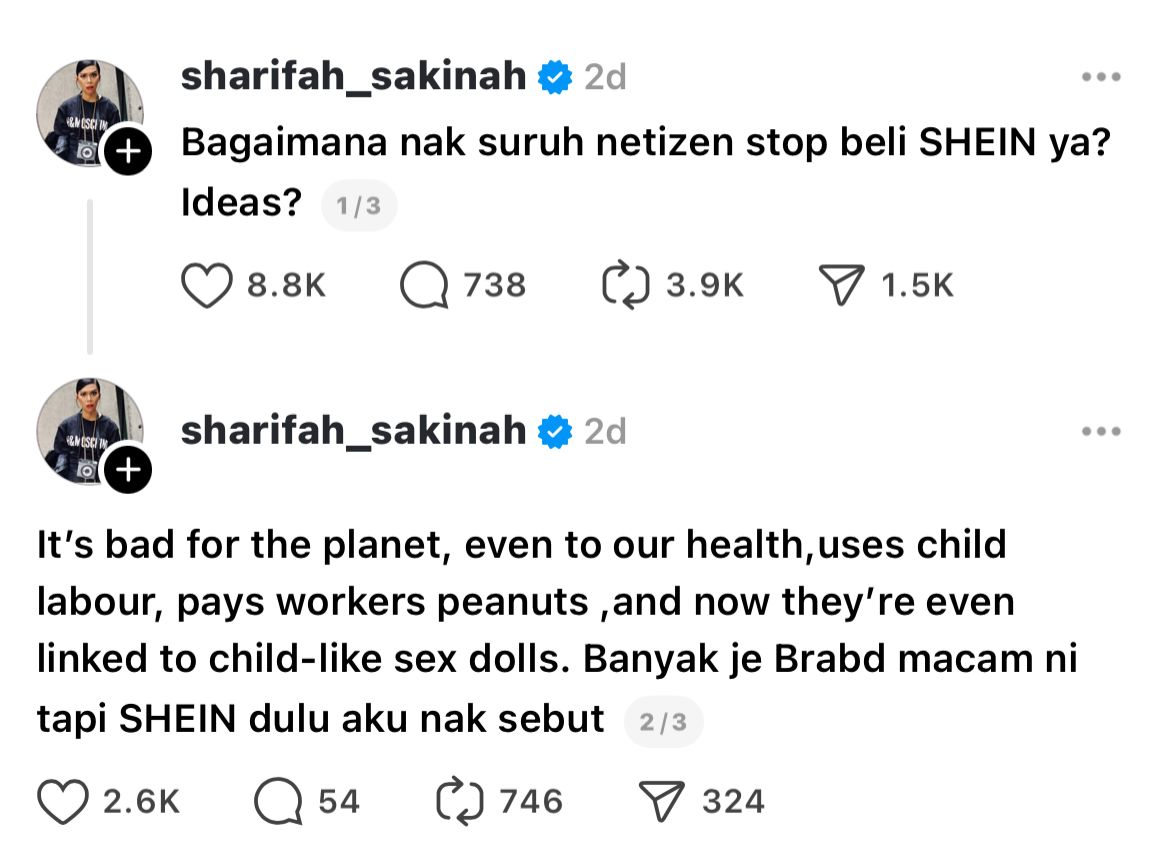Open sharifah_sakinah profile from first post
This screenshot has height=856, width=1170.
pyautogui.click(x=353, y=77)
